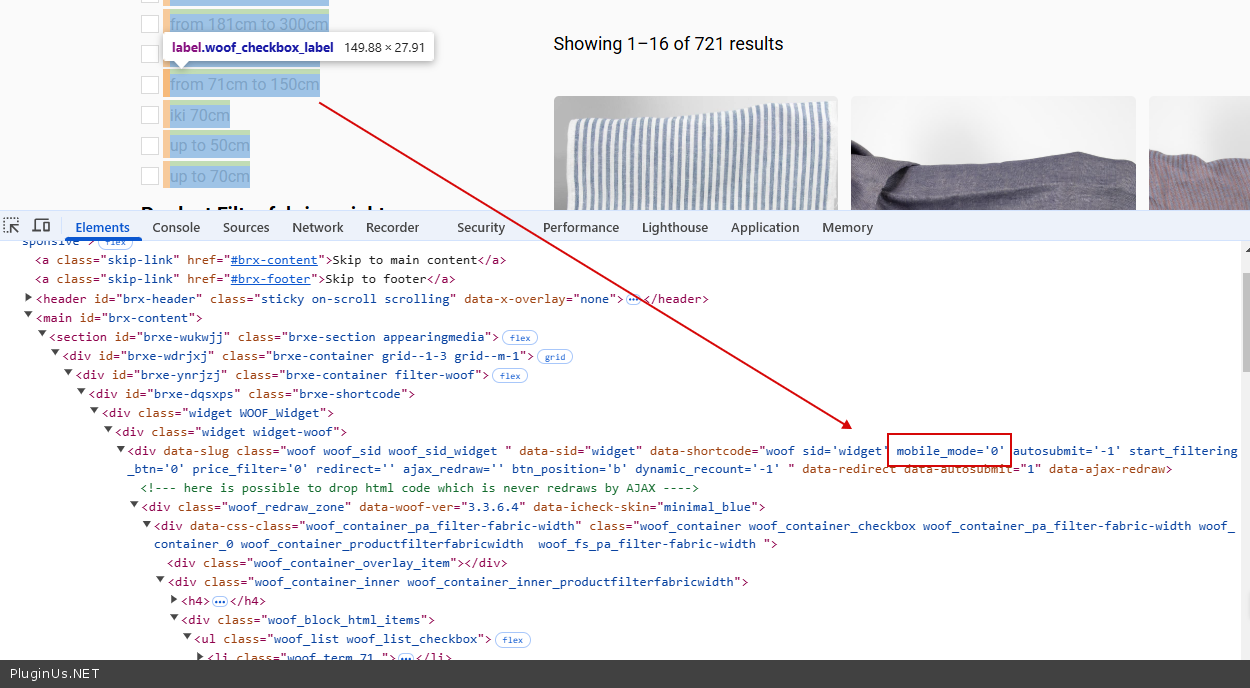Screen dimensions: 1250x688
Task: Toggle the device toolbar icon
Action: point(41,226)
